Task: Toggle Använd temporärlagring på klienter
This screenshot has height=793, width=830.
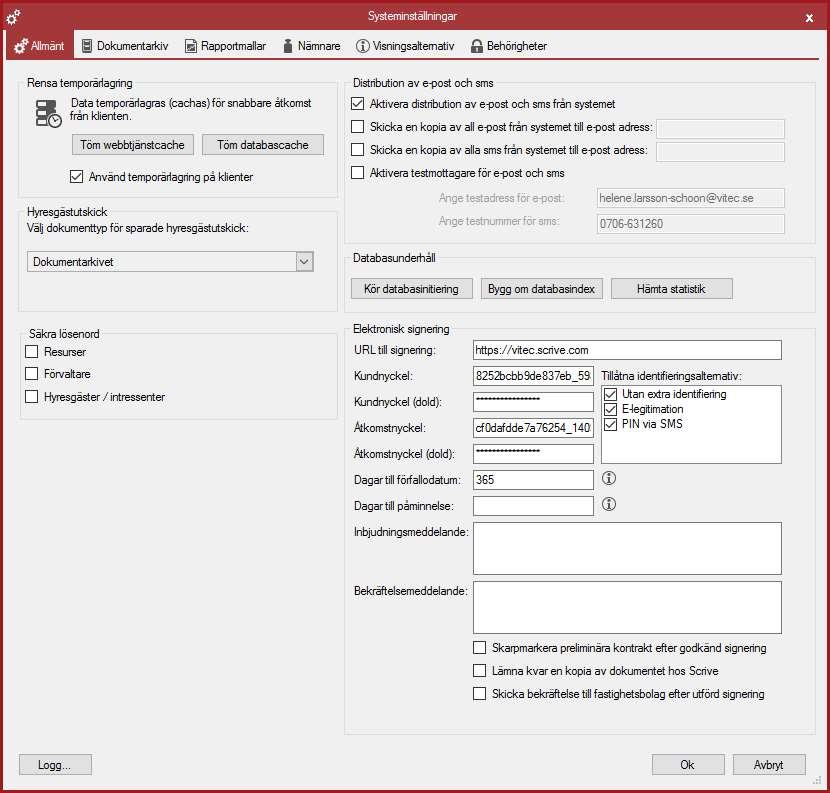Action: pyautogui.click(x=76, y=177)
